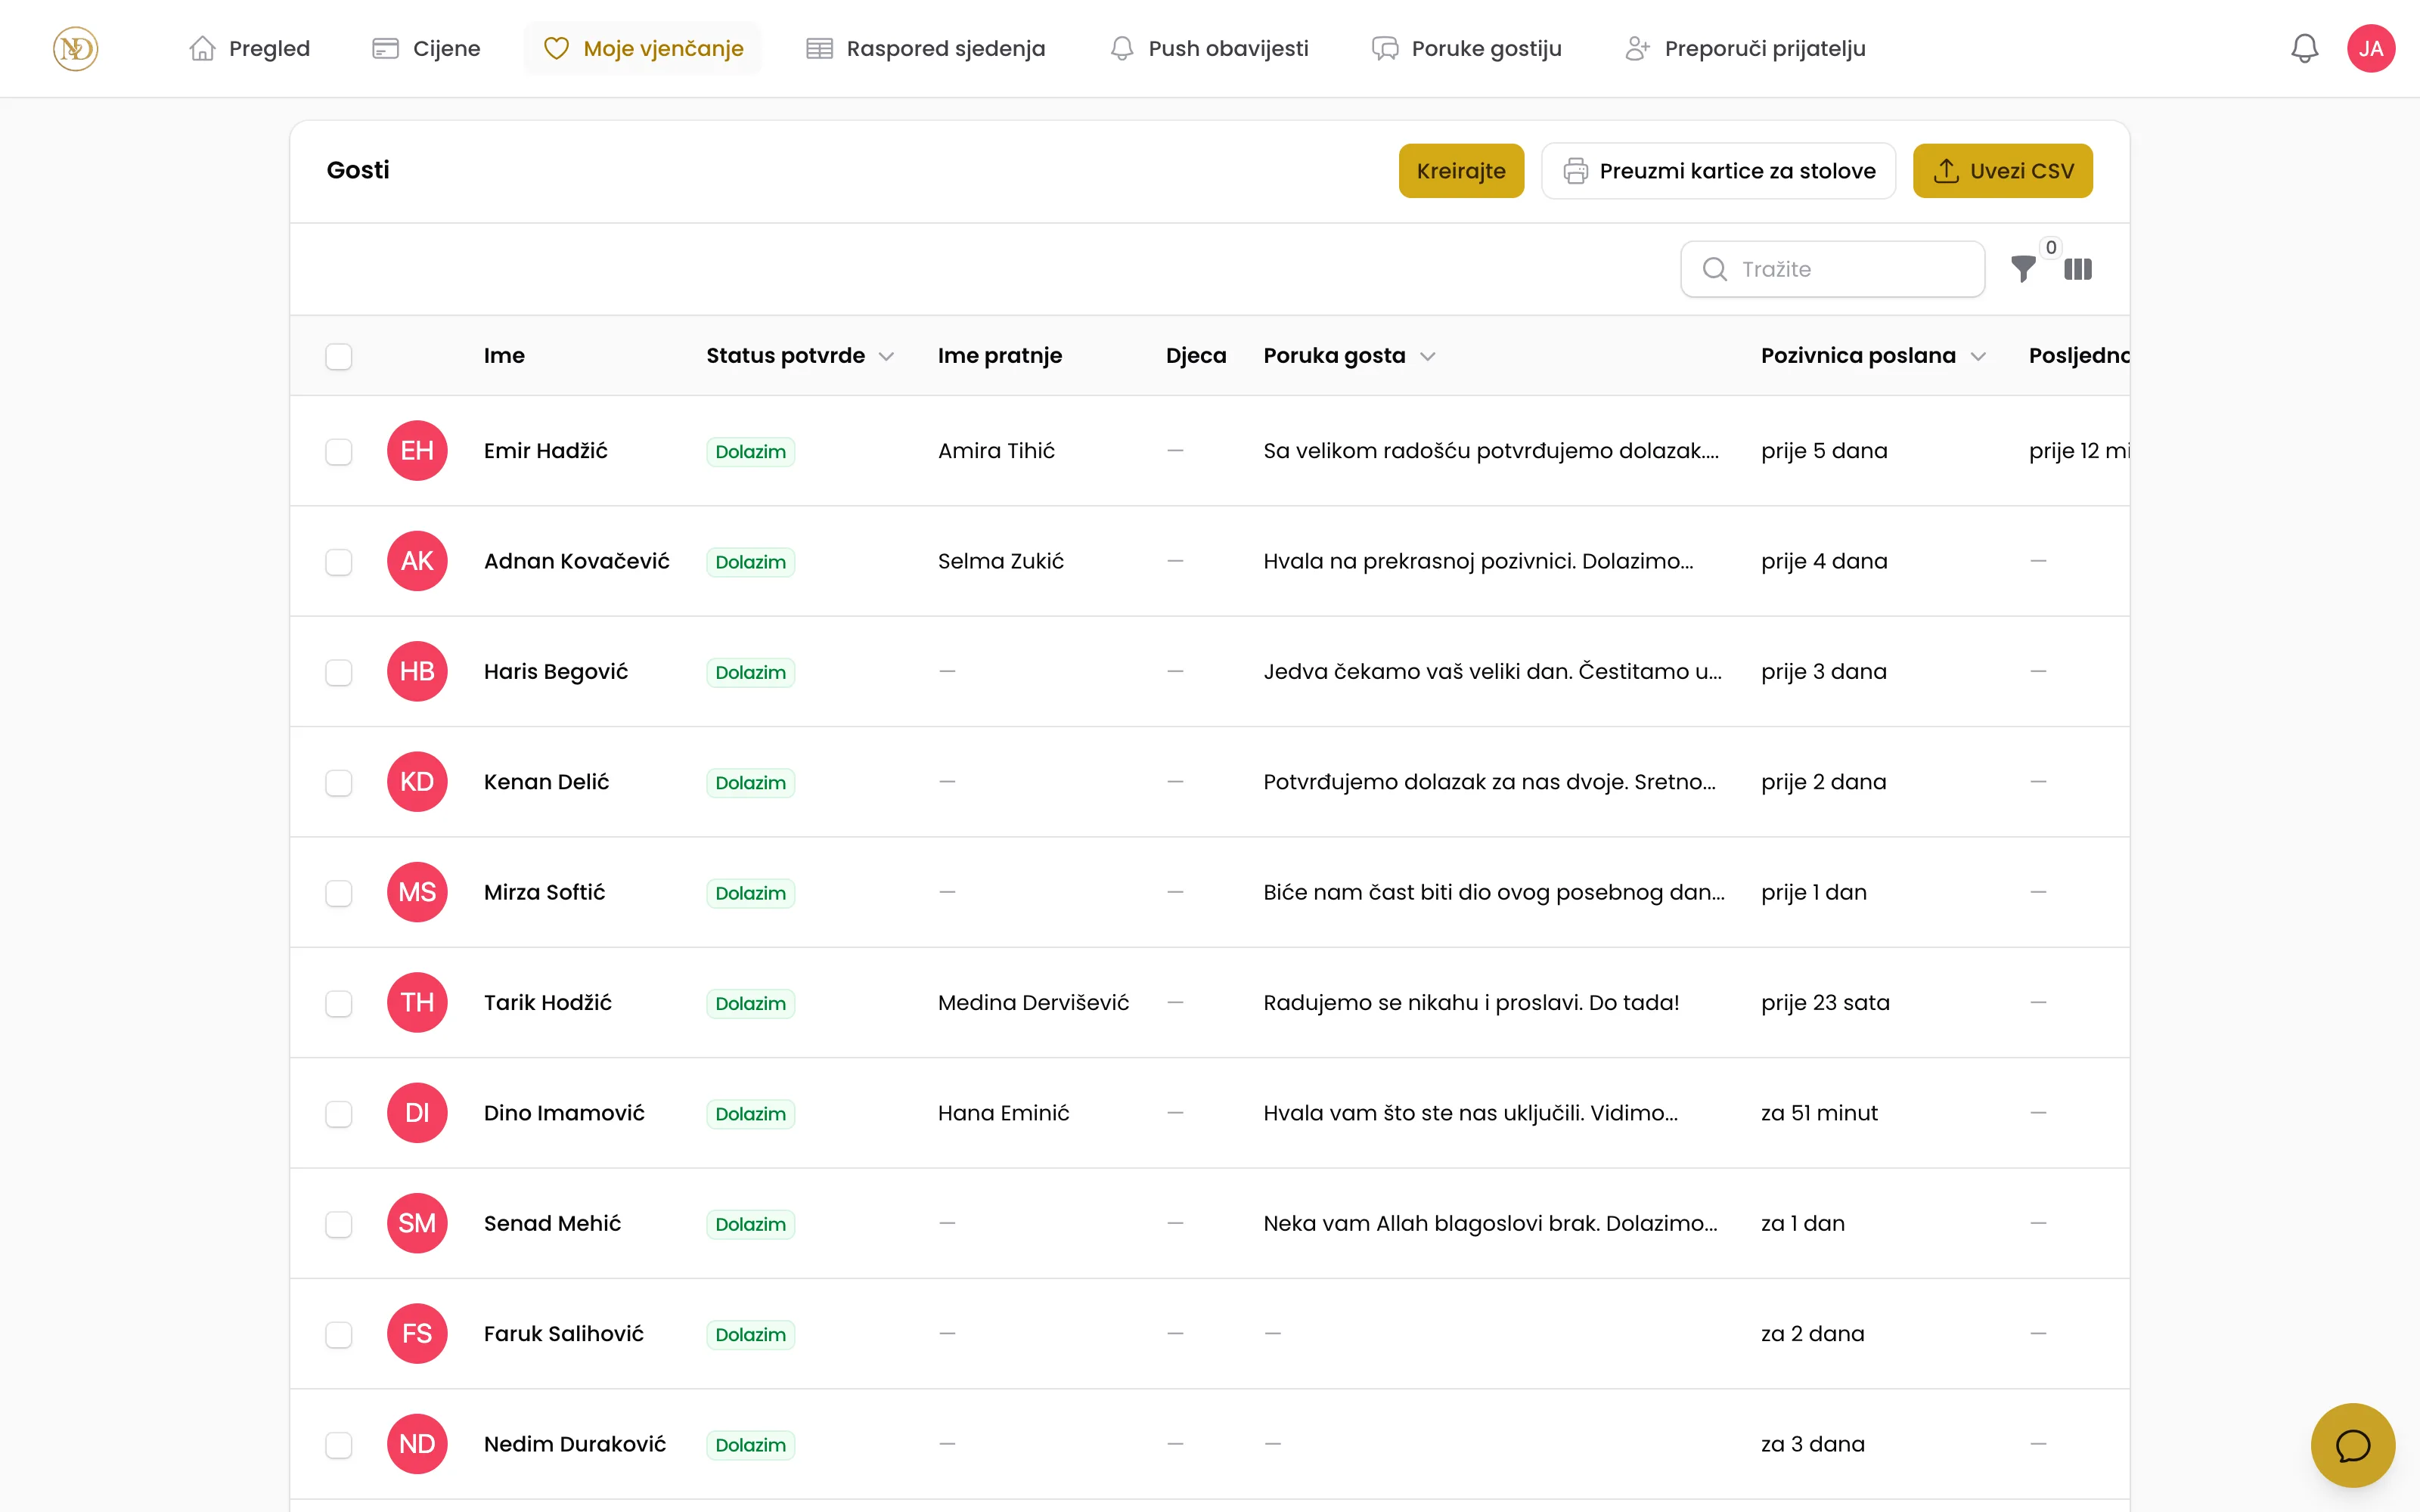The image size is (2420, 1512).
Task: Select the Tarik Hodžić row checkbox
Action: (339, 1003)
